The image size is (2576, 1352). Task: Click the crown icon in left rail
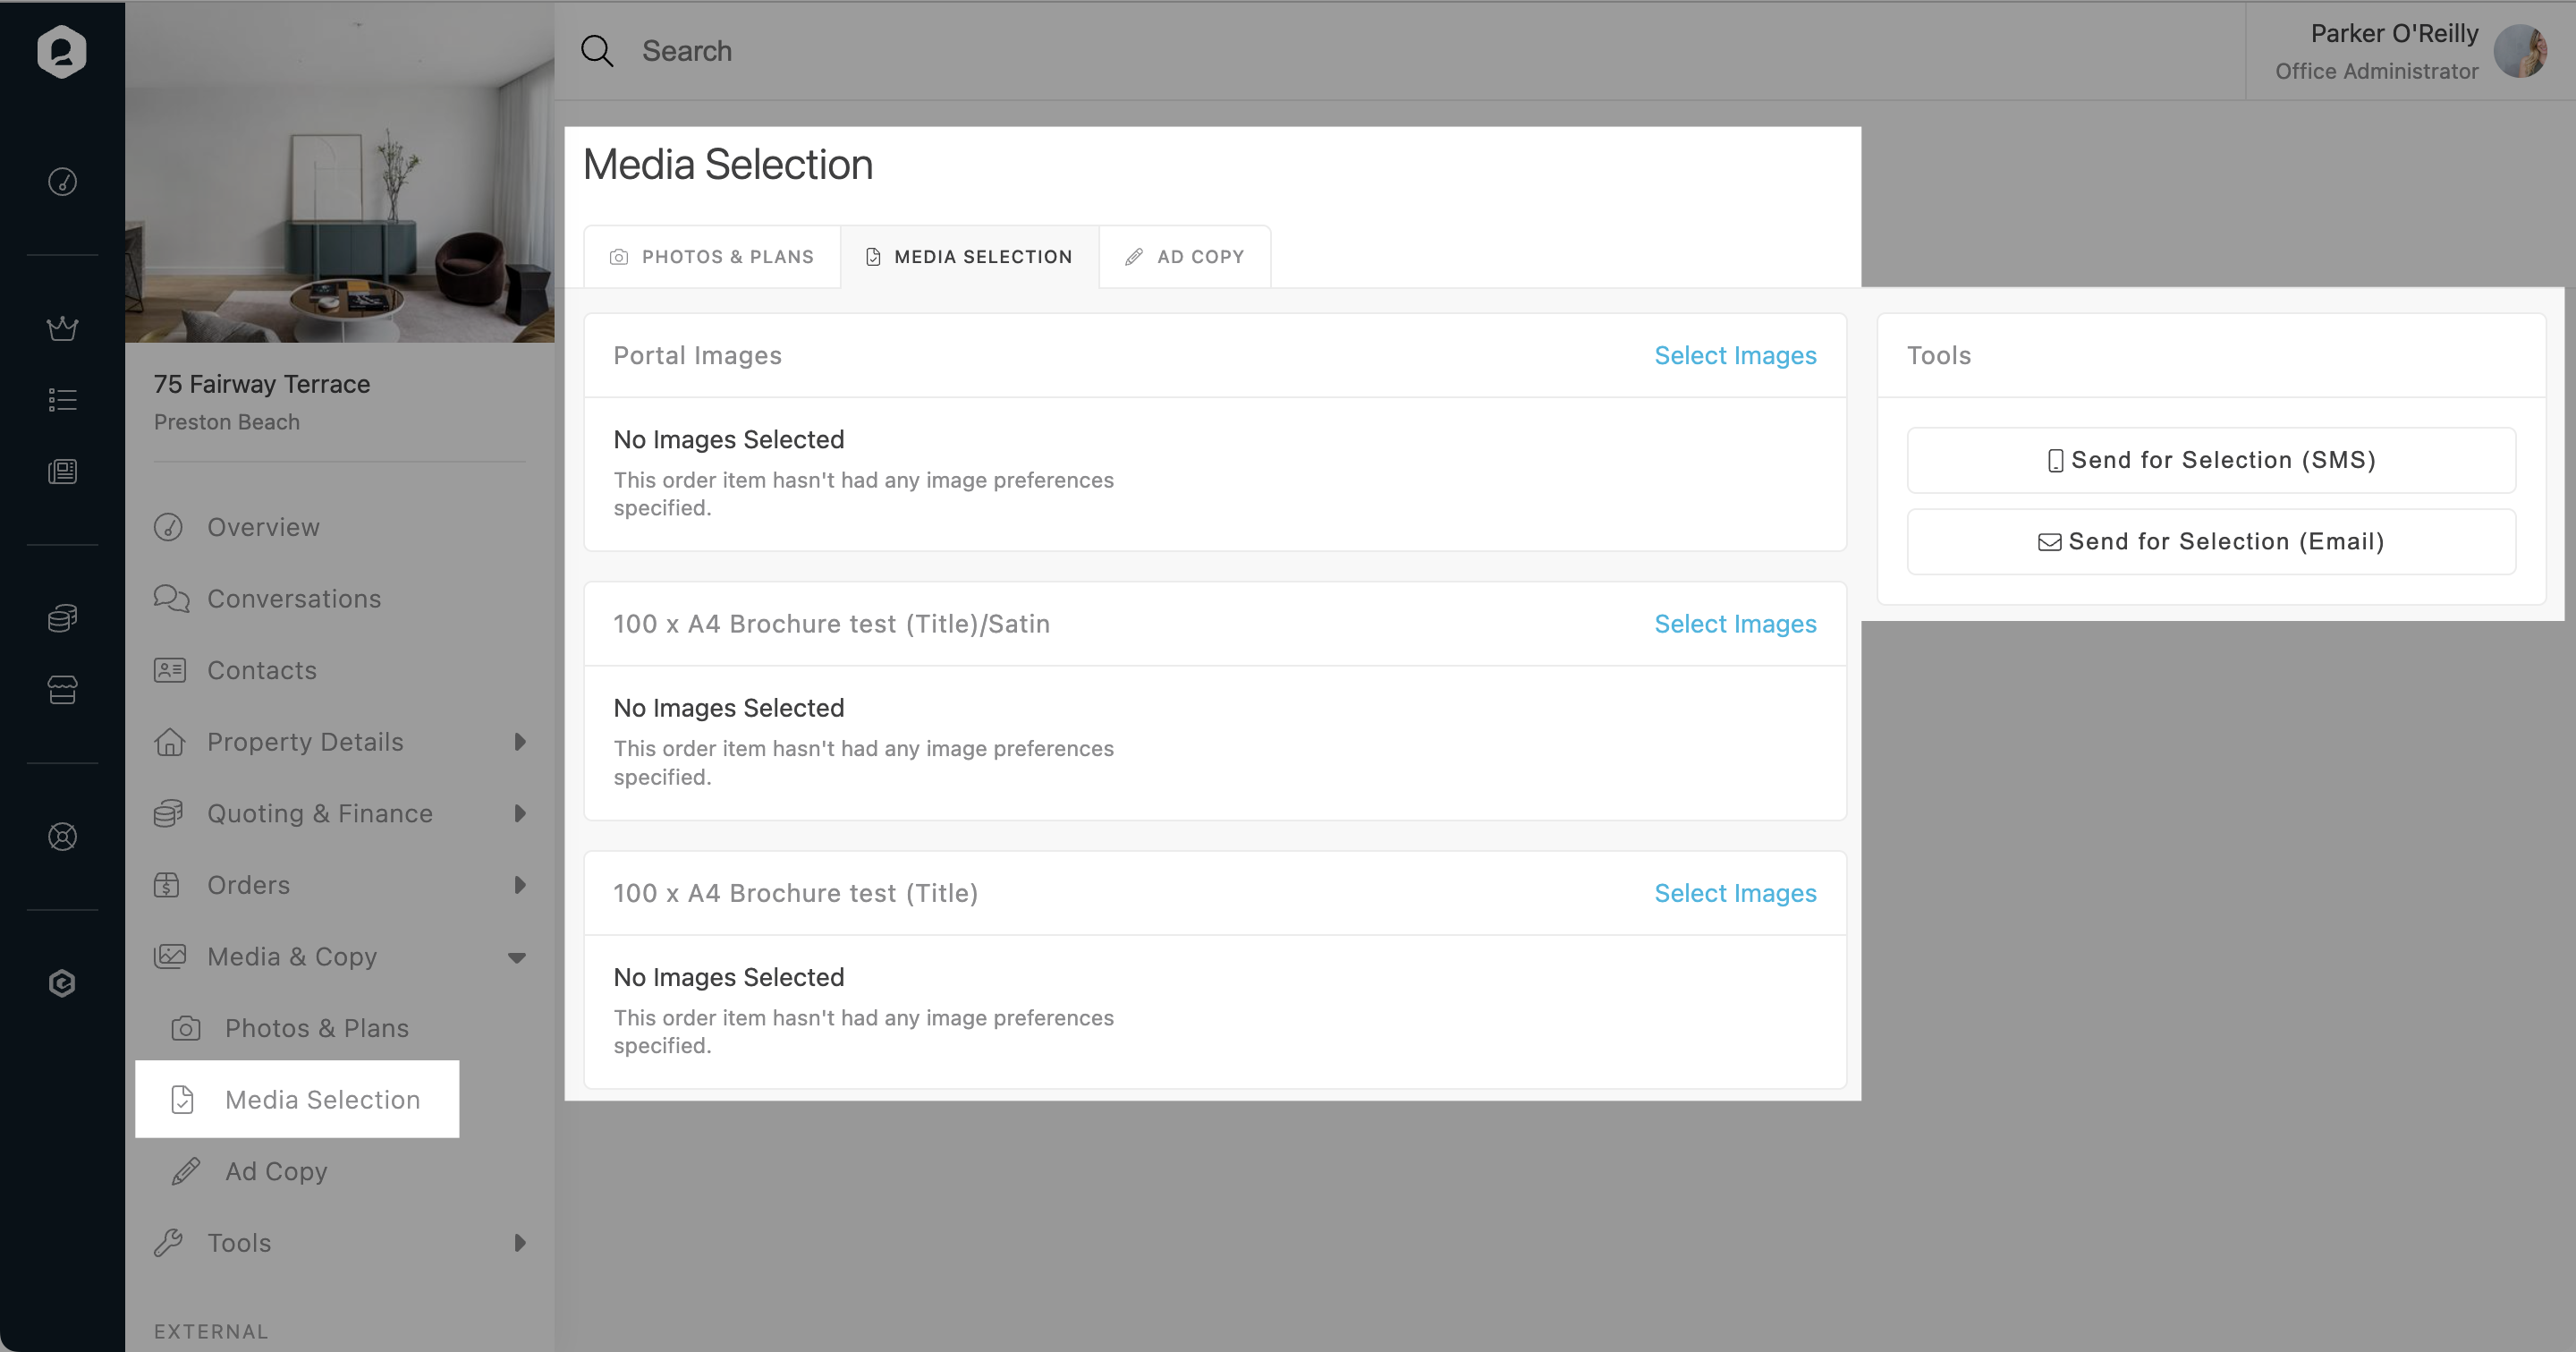(x=62, y=328)
